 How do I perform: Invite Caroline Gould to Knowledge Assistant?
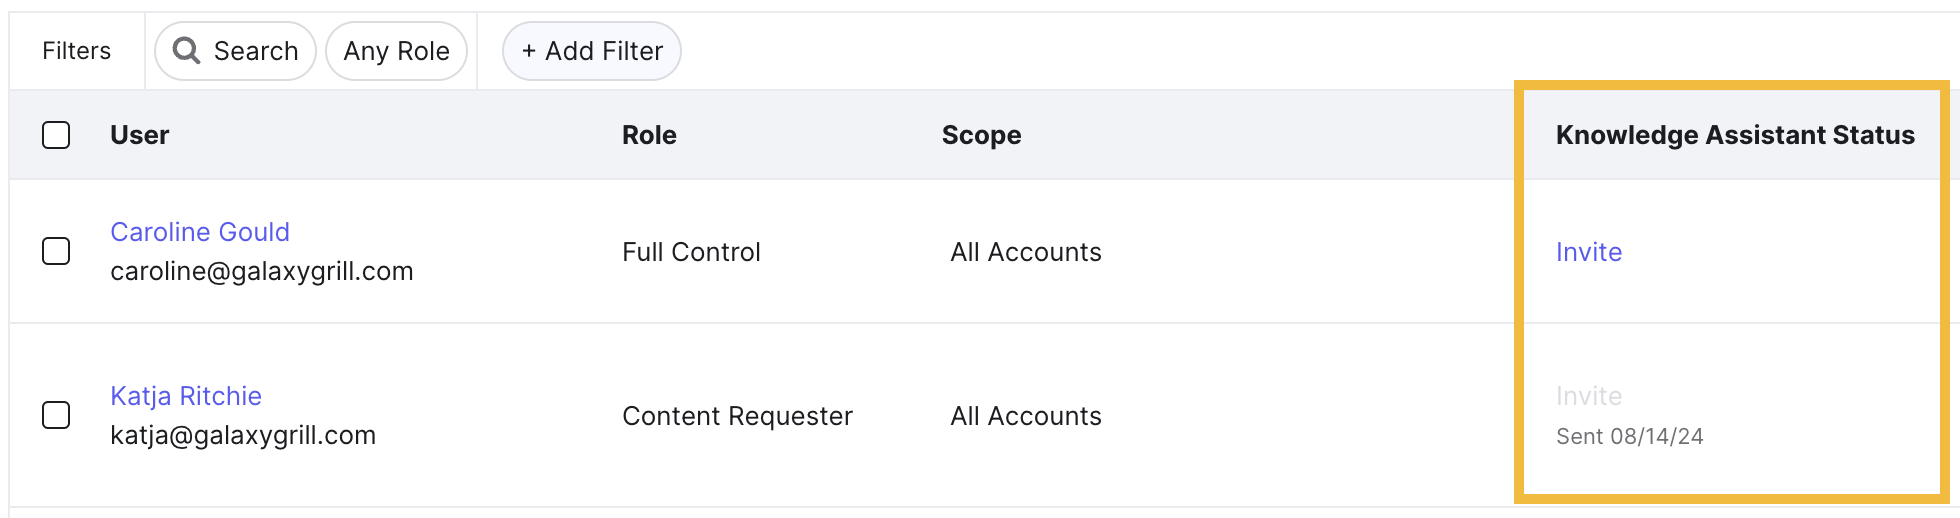(x=1589, y=252)
